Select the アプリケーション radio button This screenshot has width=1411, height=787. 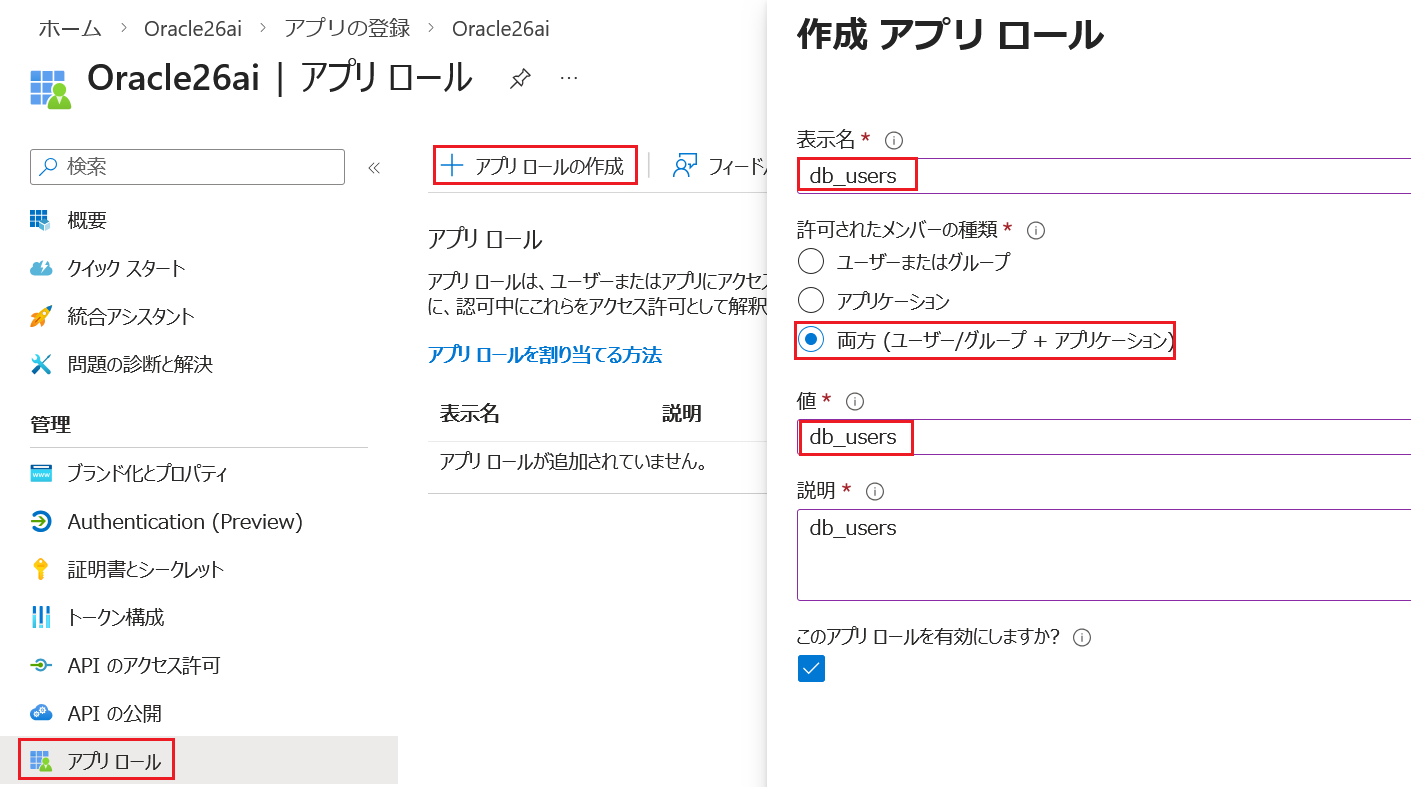(811, 300)
